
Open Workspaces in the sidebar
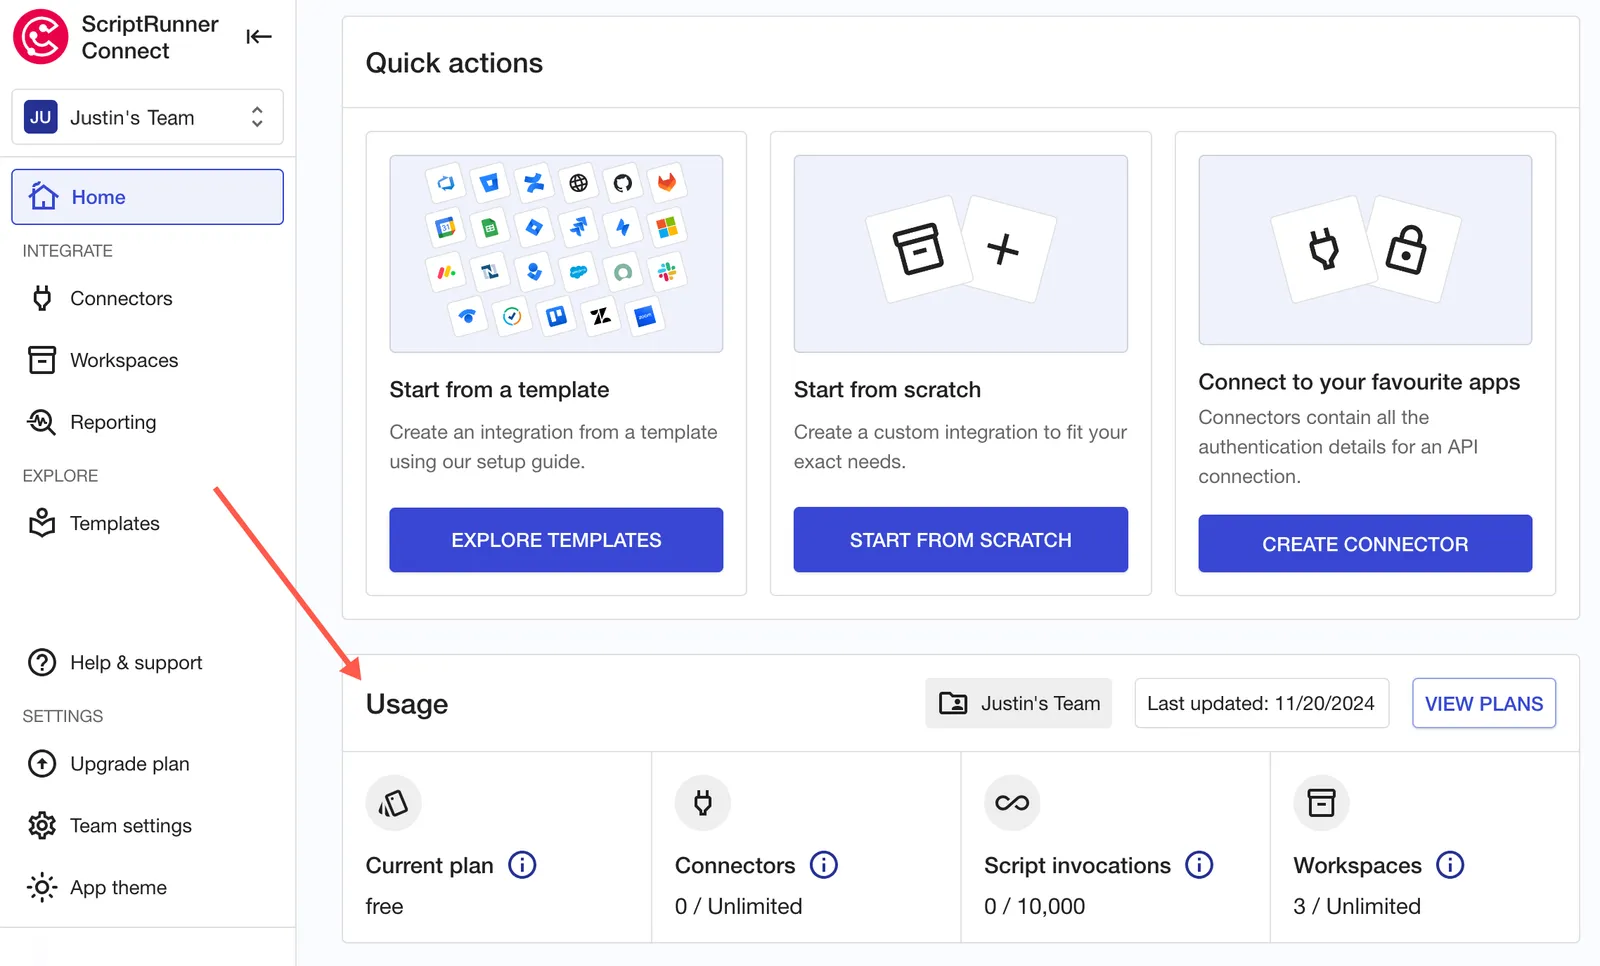[x=147, y=360]
